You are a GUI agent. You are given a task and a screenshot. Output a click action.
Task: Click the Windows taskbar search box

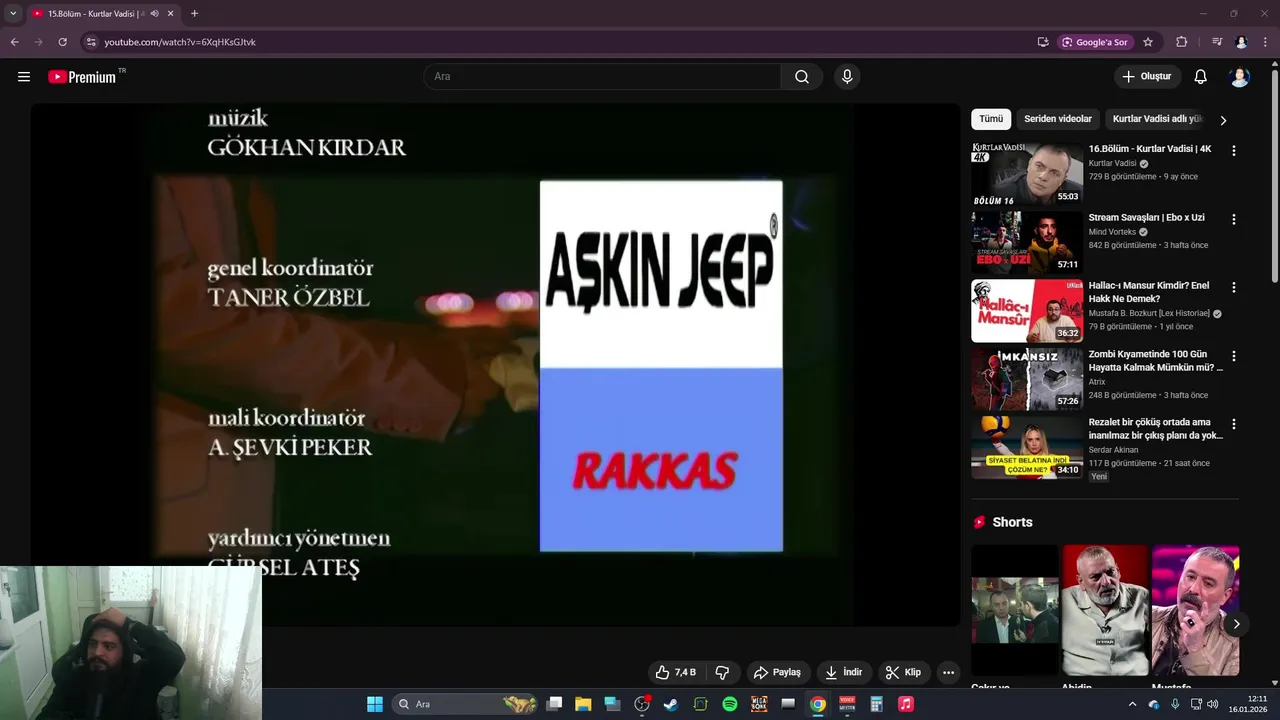click(x=465, y=704)
